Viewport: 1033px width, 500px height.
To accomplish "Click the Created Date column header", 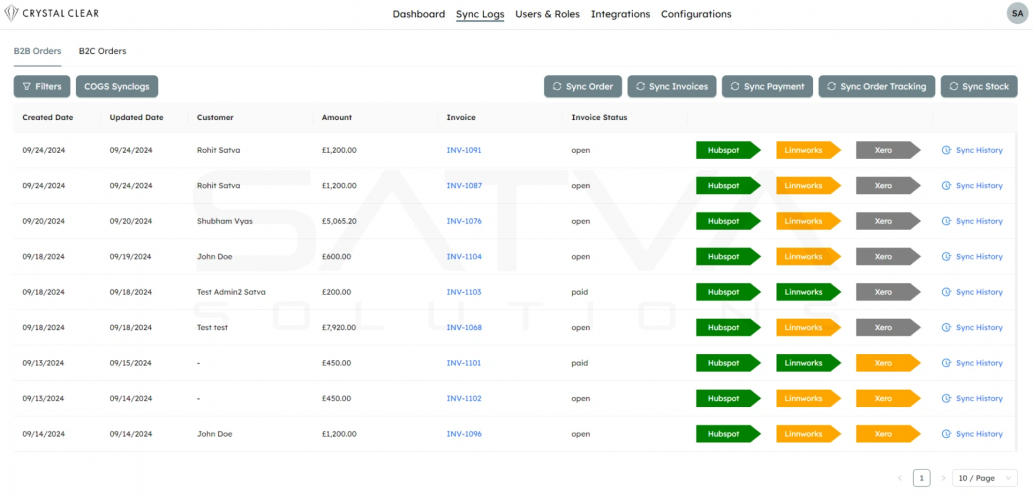I will tap(48, 117).
